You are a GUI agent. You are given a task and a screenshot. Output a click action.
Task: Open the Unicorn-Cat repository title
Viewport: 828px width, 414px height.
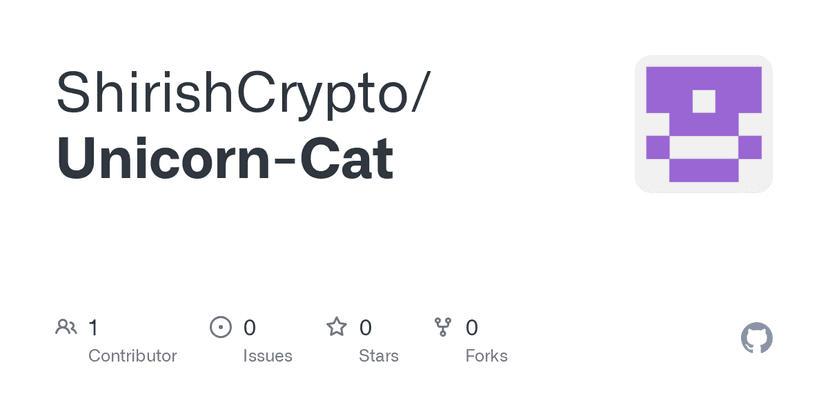coord(225,159)
